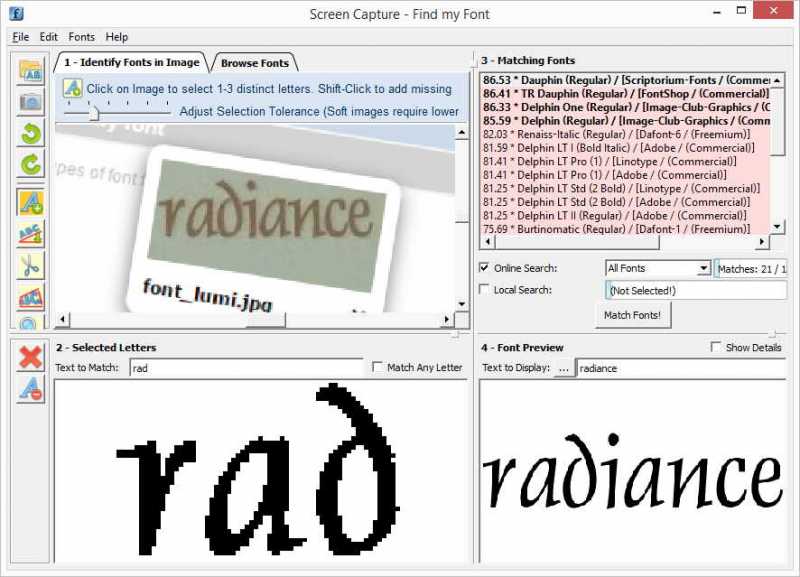This screenshot has height=577, width=800.
Task: Open the Help menu
Action: [117, 37]
